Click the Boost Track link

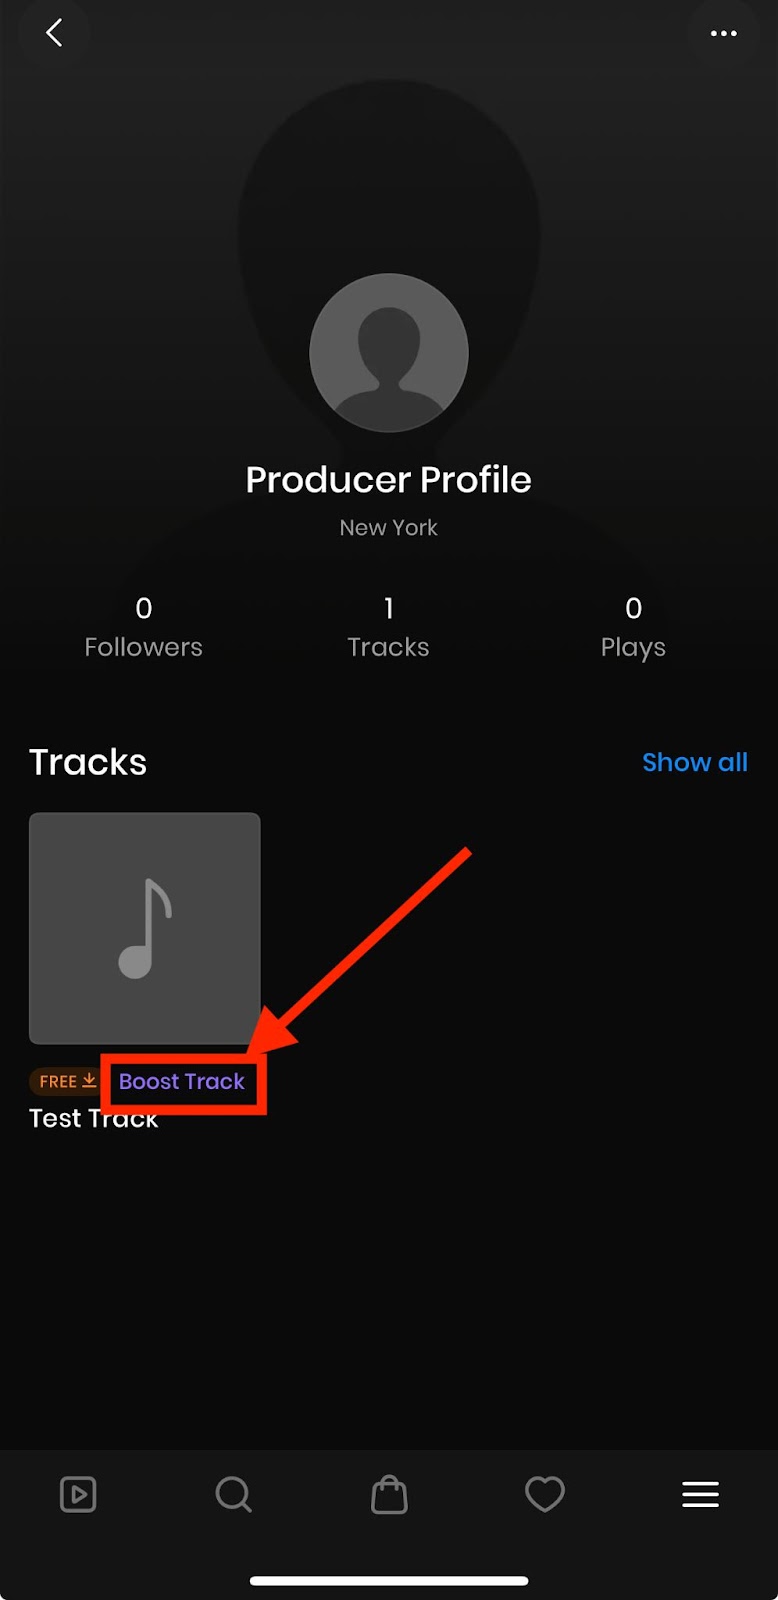tap(182, 1081)
